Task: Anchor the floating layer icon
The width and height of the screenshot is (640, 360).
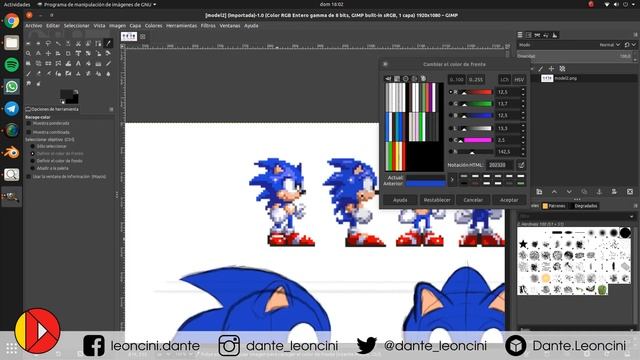Action: tap(599, 191)
